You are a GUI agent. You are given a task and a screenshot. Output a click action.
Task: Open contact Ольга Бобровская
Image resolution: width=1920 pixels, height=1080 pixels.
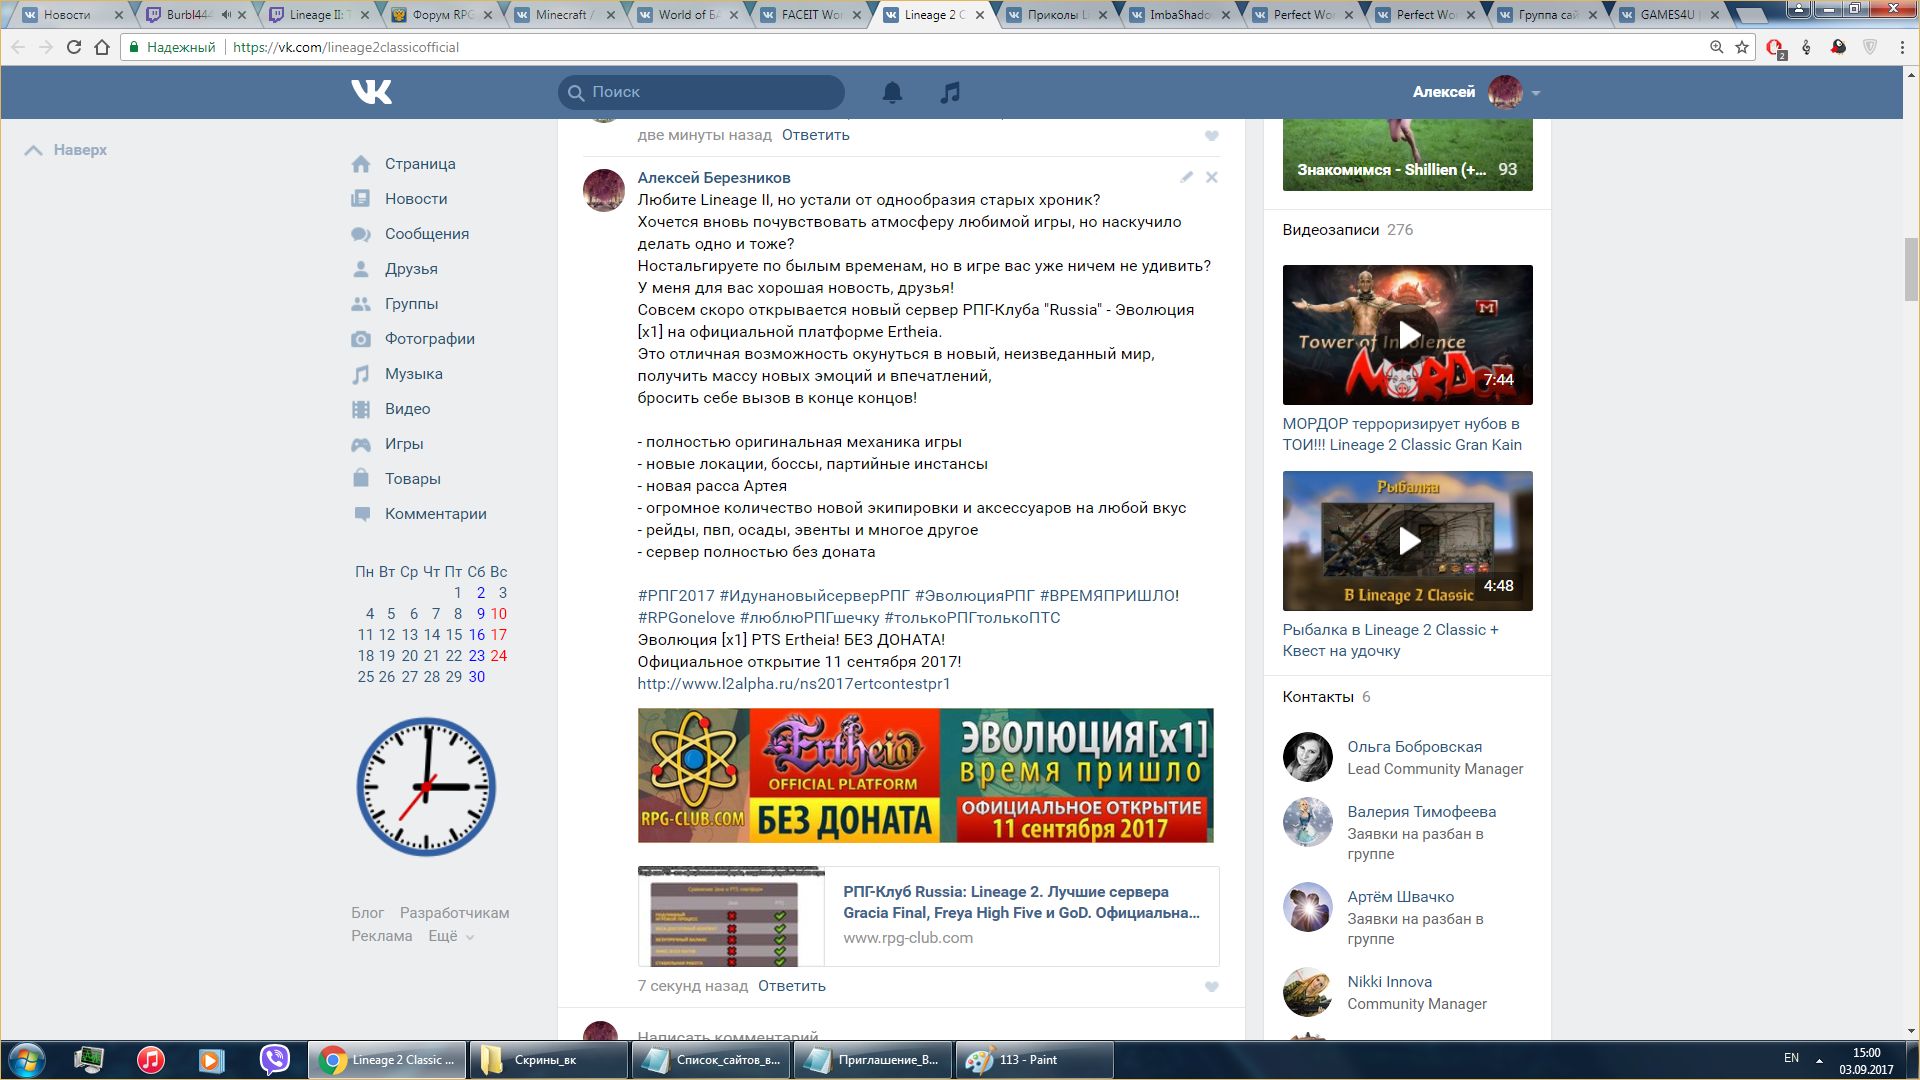pos(1415,747)
